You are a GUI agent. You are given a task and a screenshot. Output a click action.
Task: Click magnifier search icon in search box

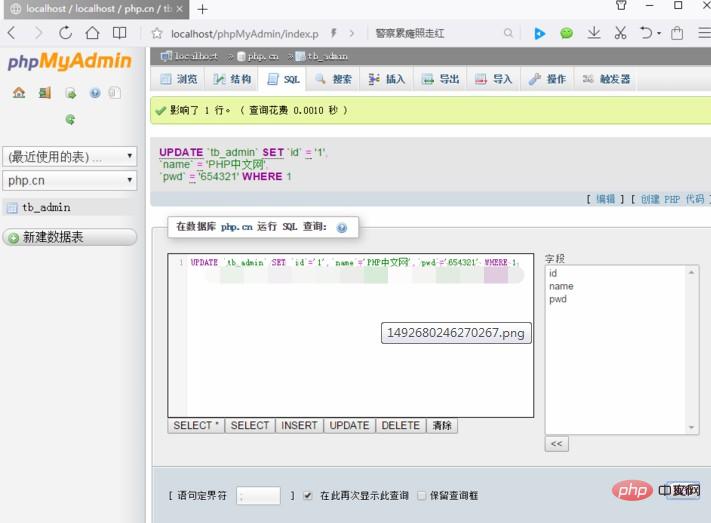(x=508, y=33)
